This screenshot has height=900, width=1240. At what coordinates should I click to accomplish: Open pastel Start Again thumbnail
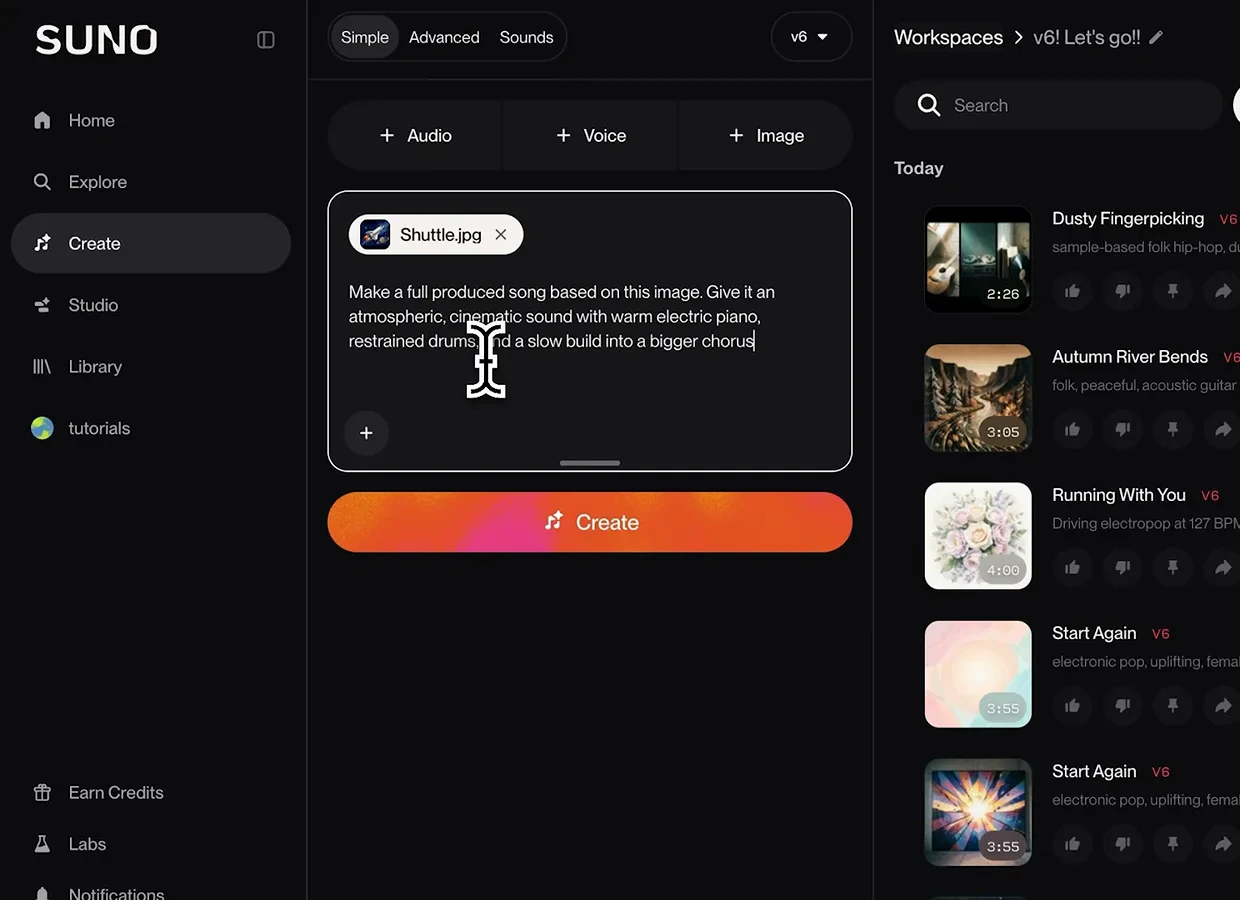978,674
